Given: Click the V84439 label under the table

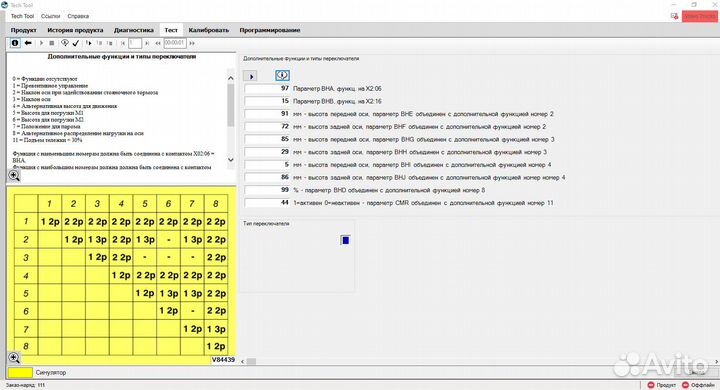Looking at the screenshot, I should (x=223, y=360).
